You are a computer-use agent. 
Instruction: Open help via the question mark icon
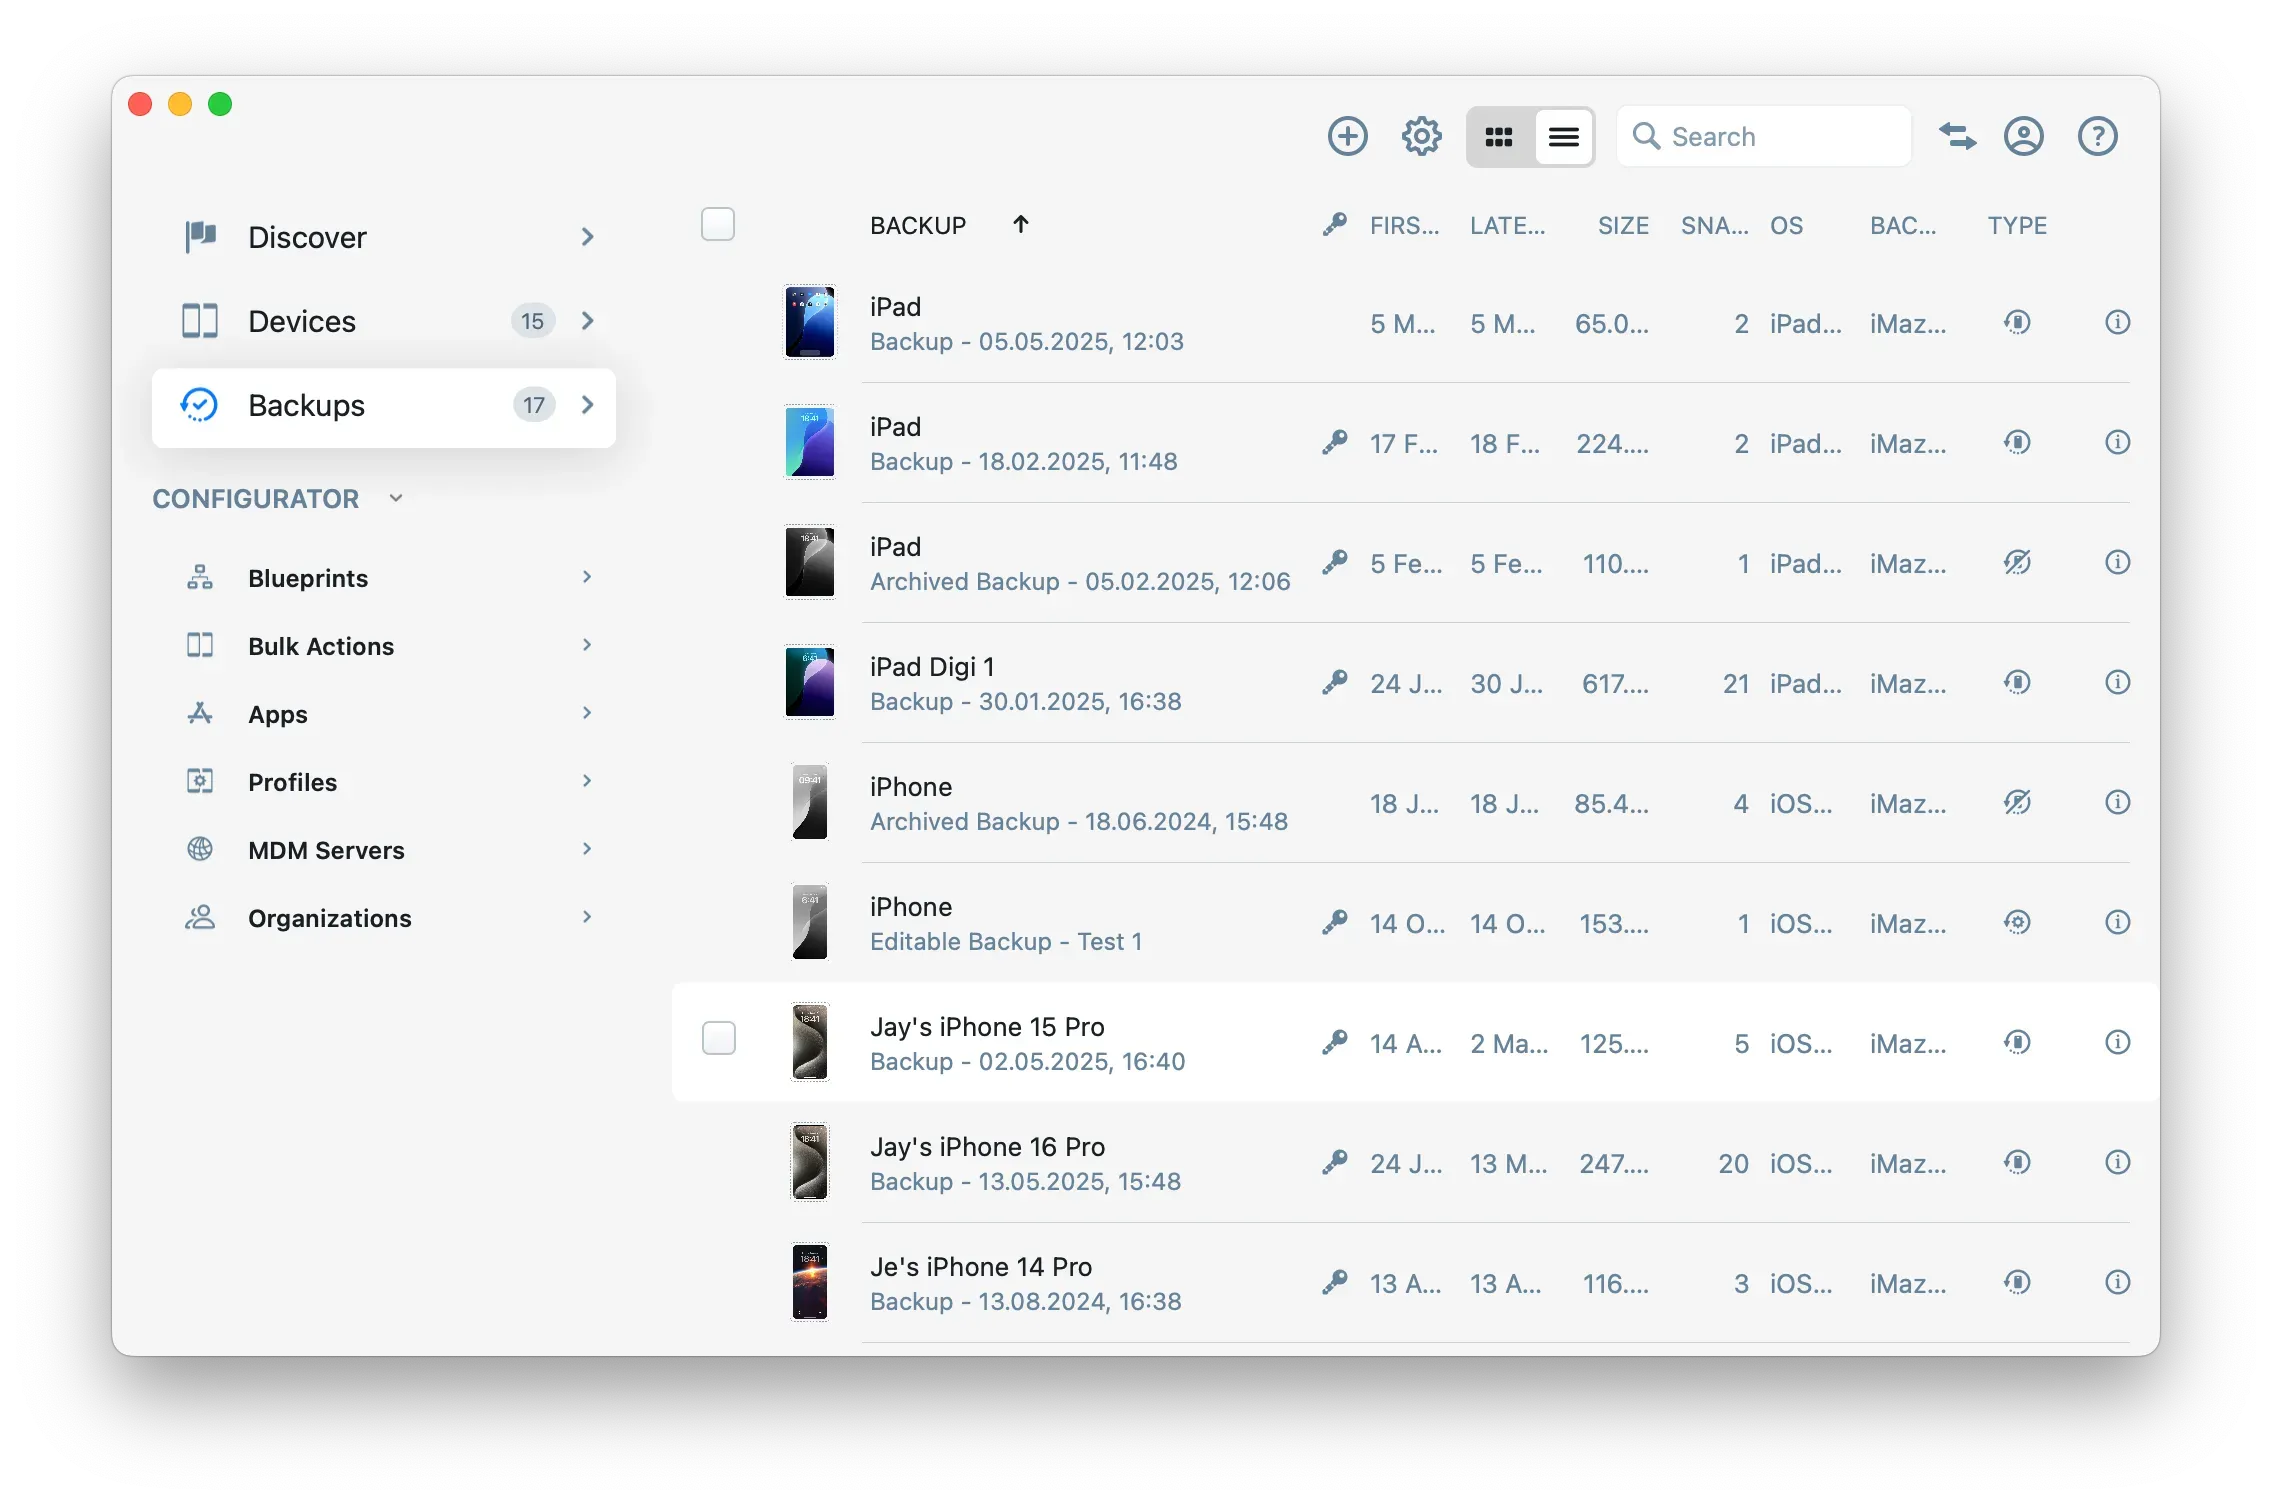[2097, 136]
